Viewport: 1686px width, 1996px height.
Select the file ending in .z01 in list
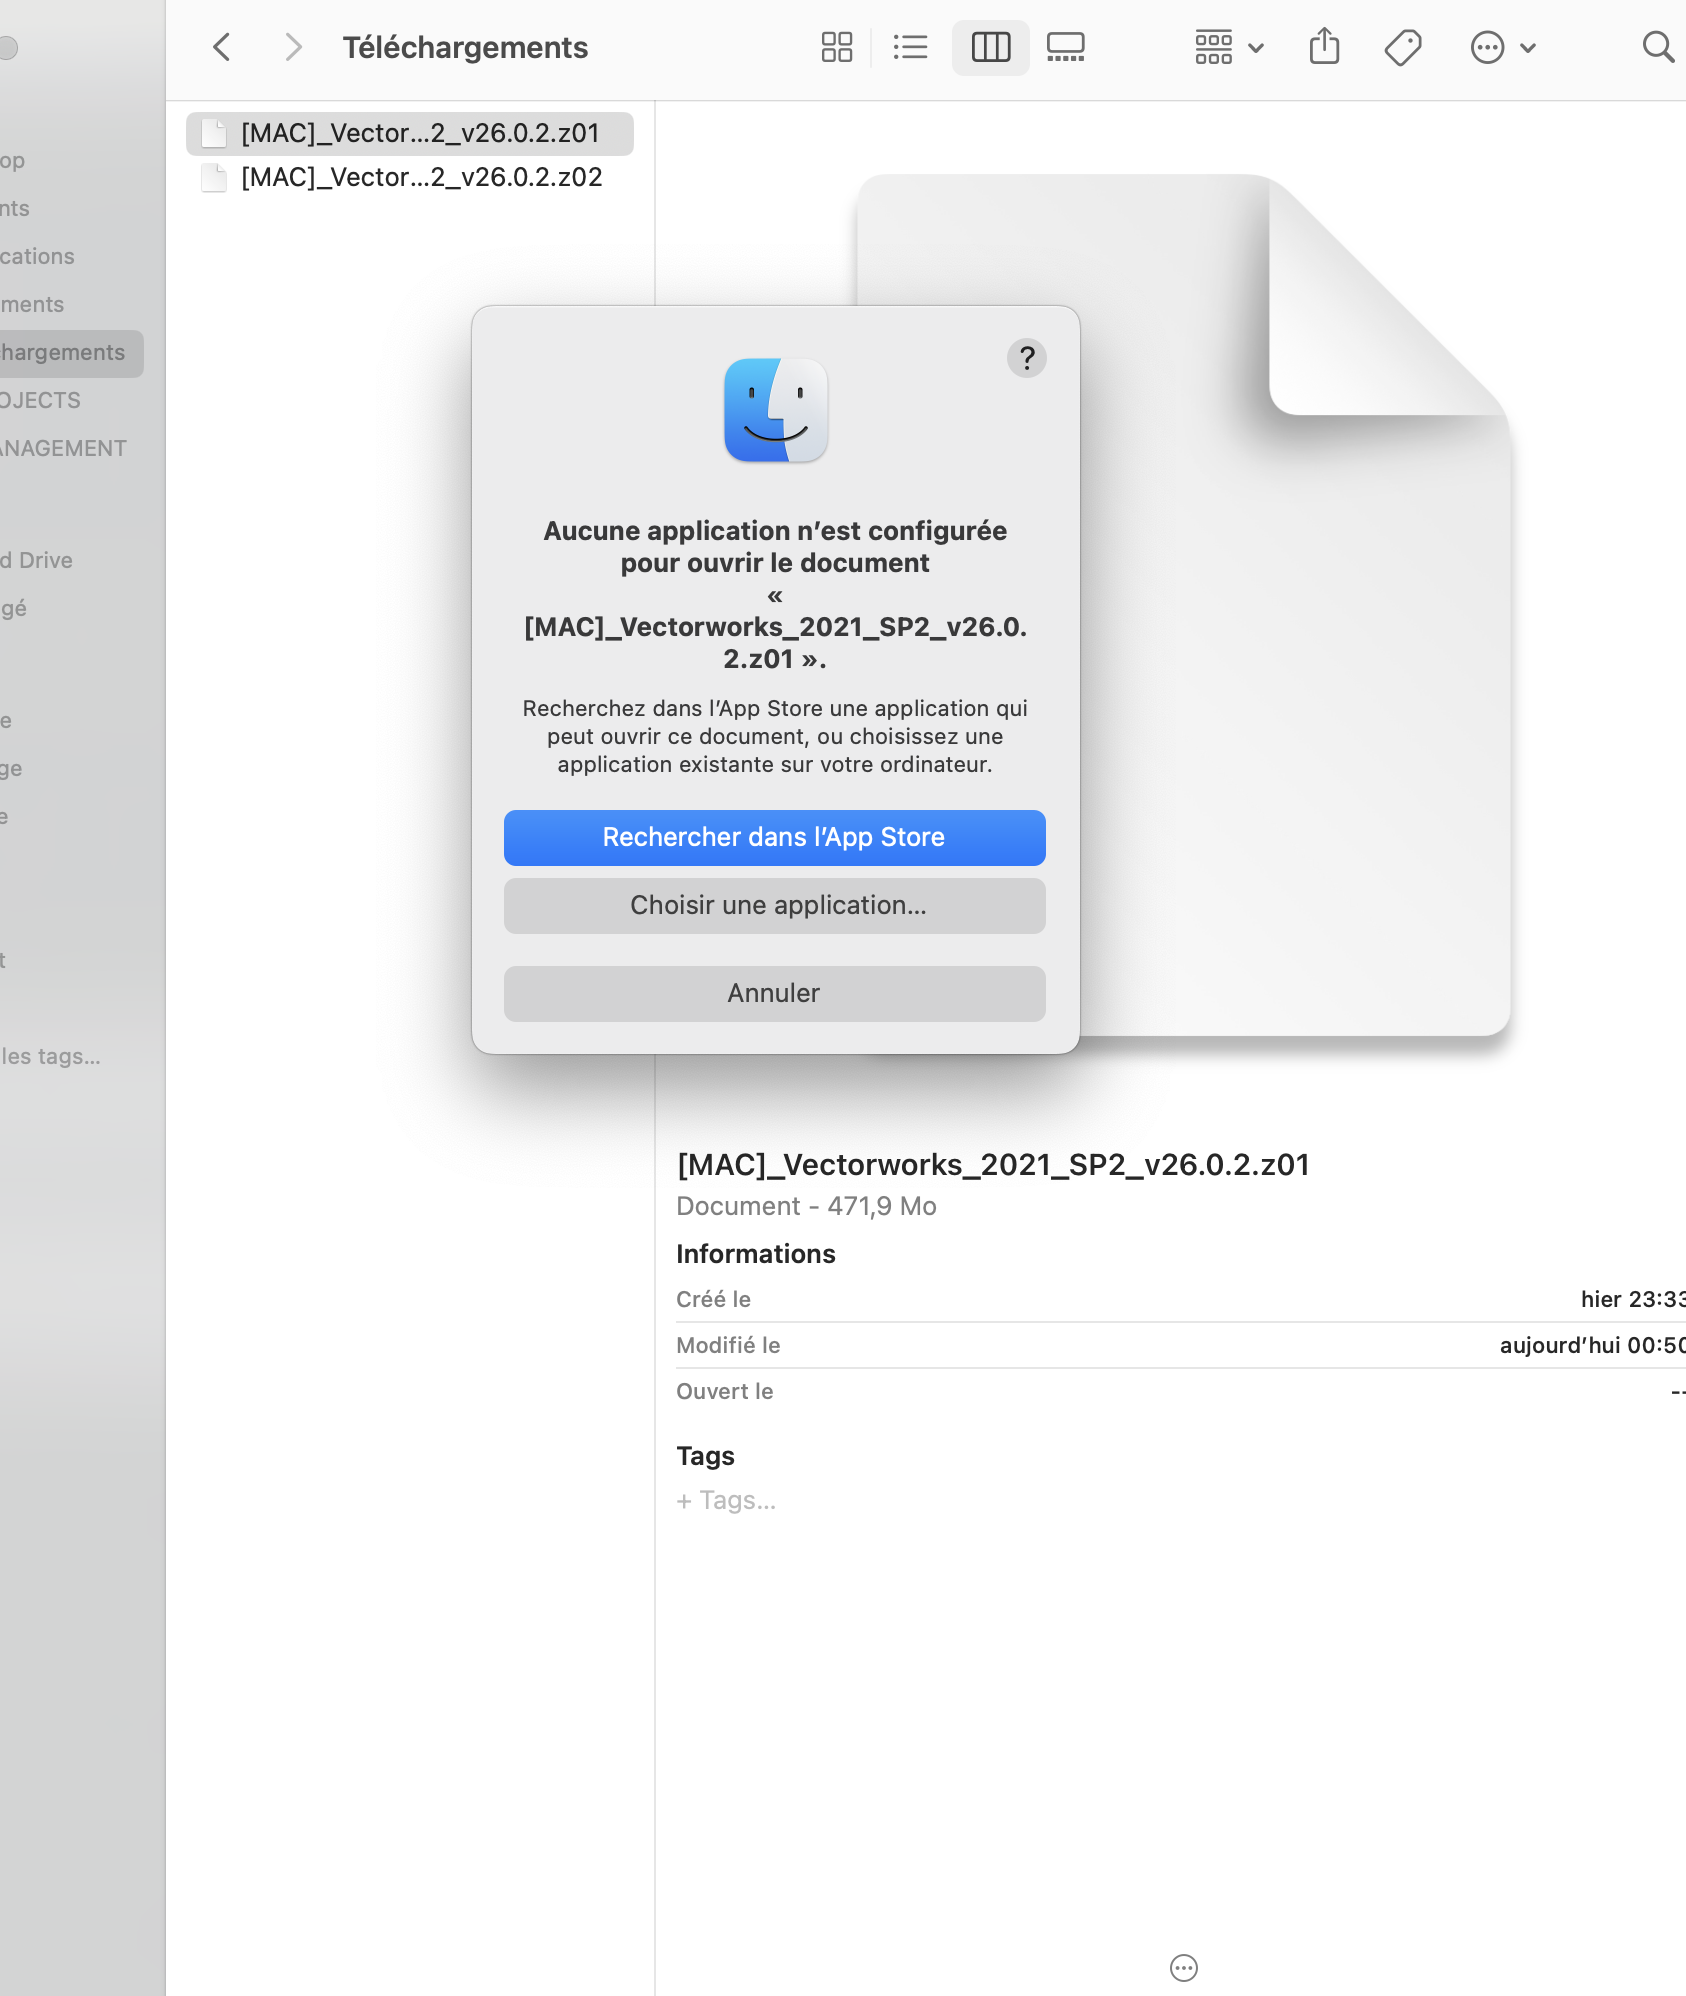410,133
